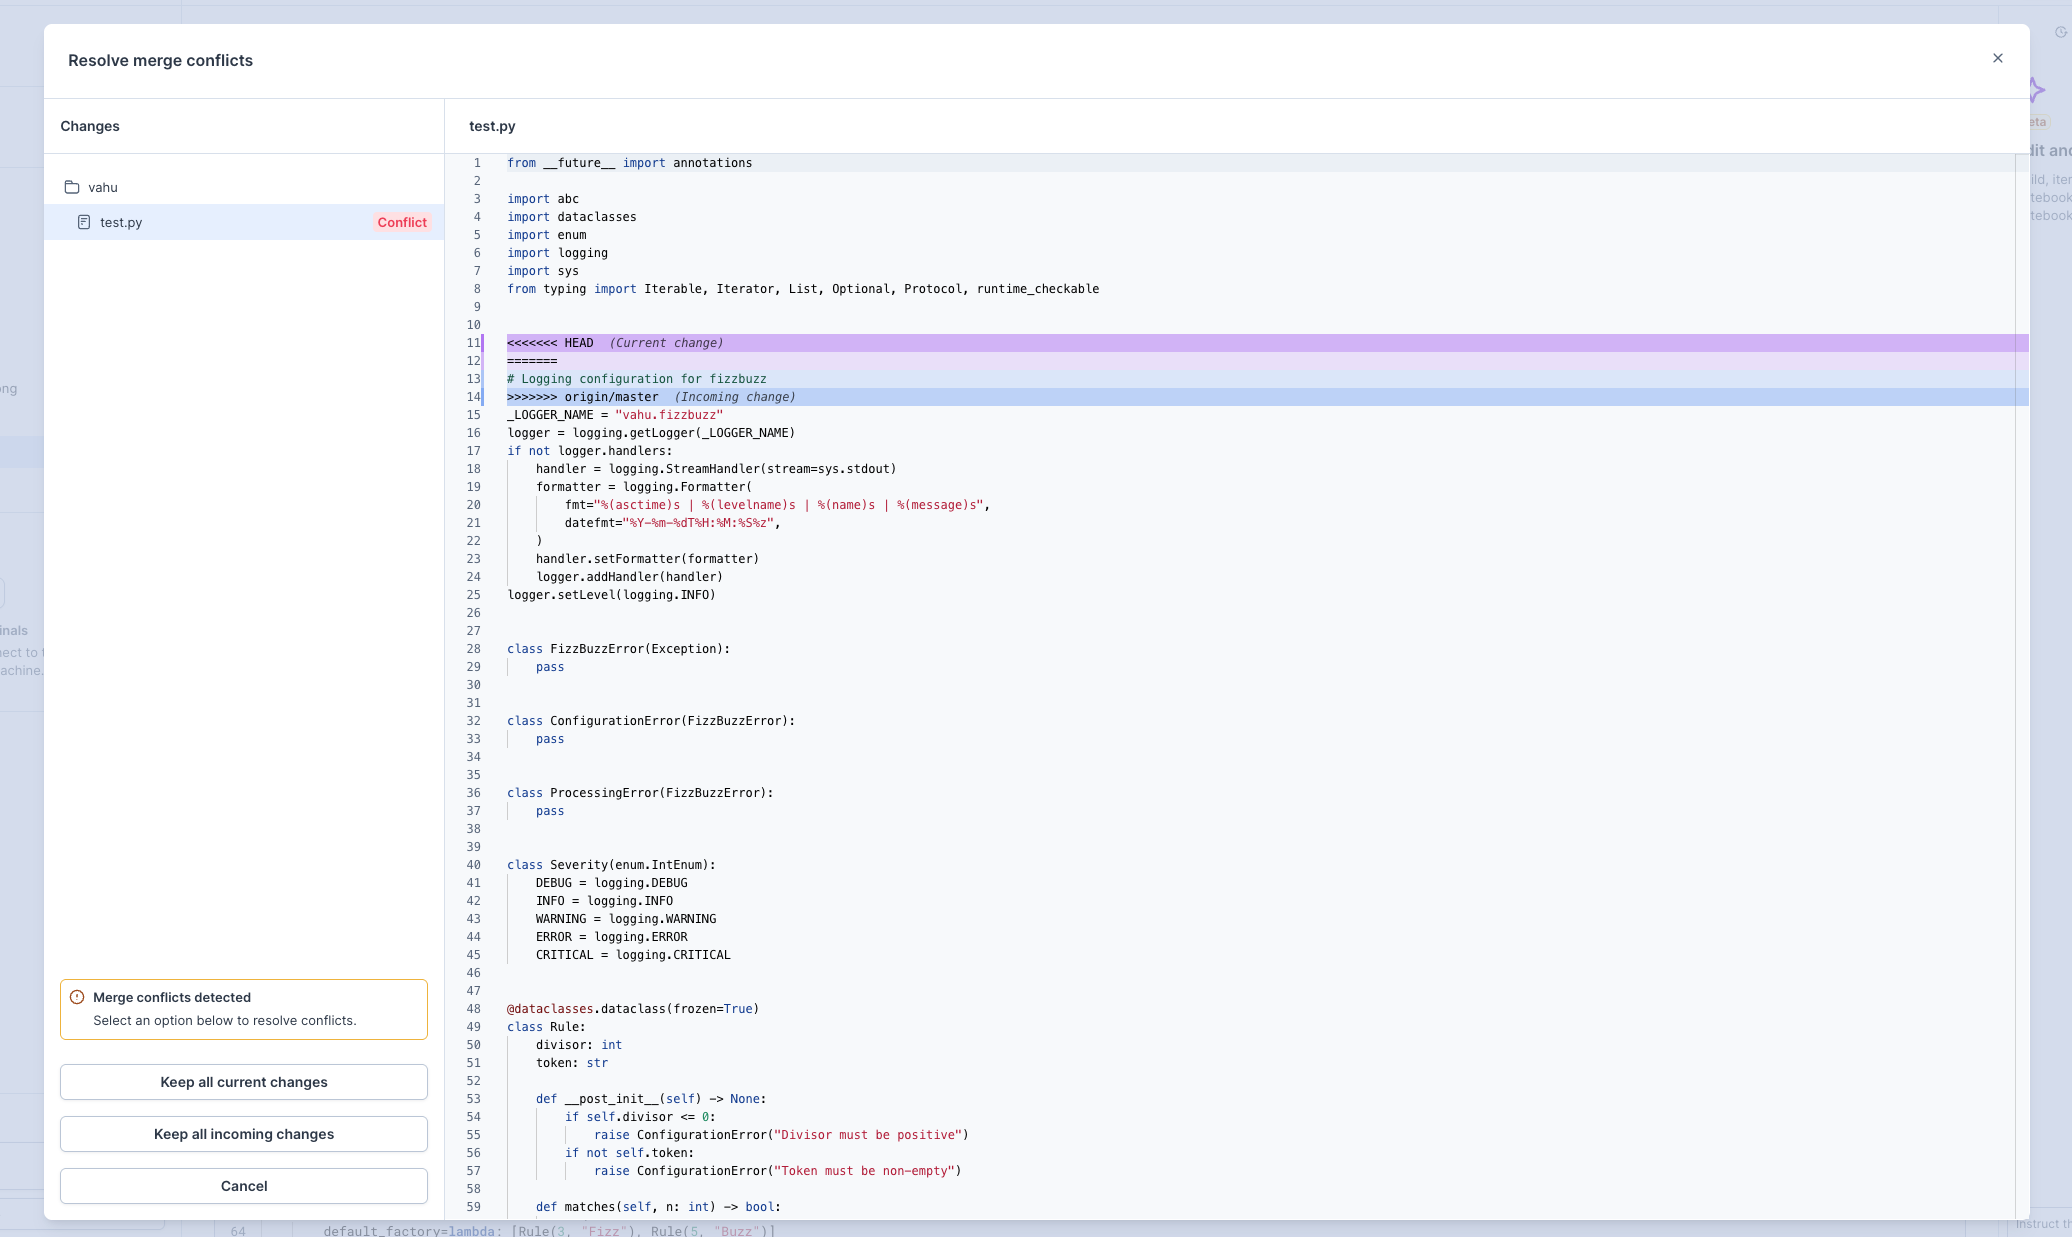
Task: Click the purple sparkle AI icon behind dialog
Action: (2037, 89)
